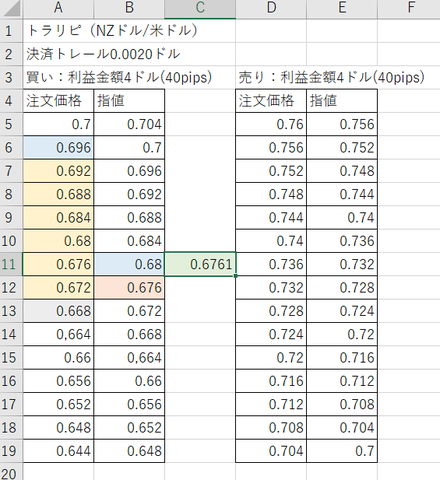
Task: Select gray cell A13 with 0.668
Action: coord(58,311)
